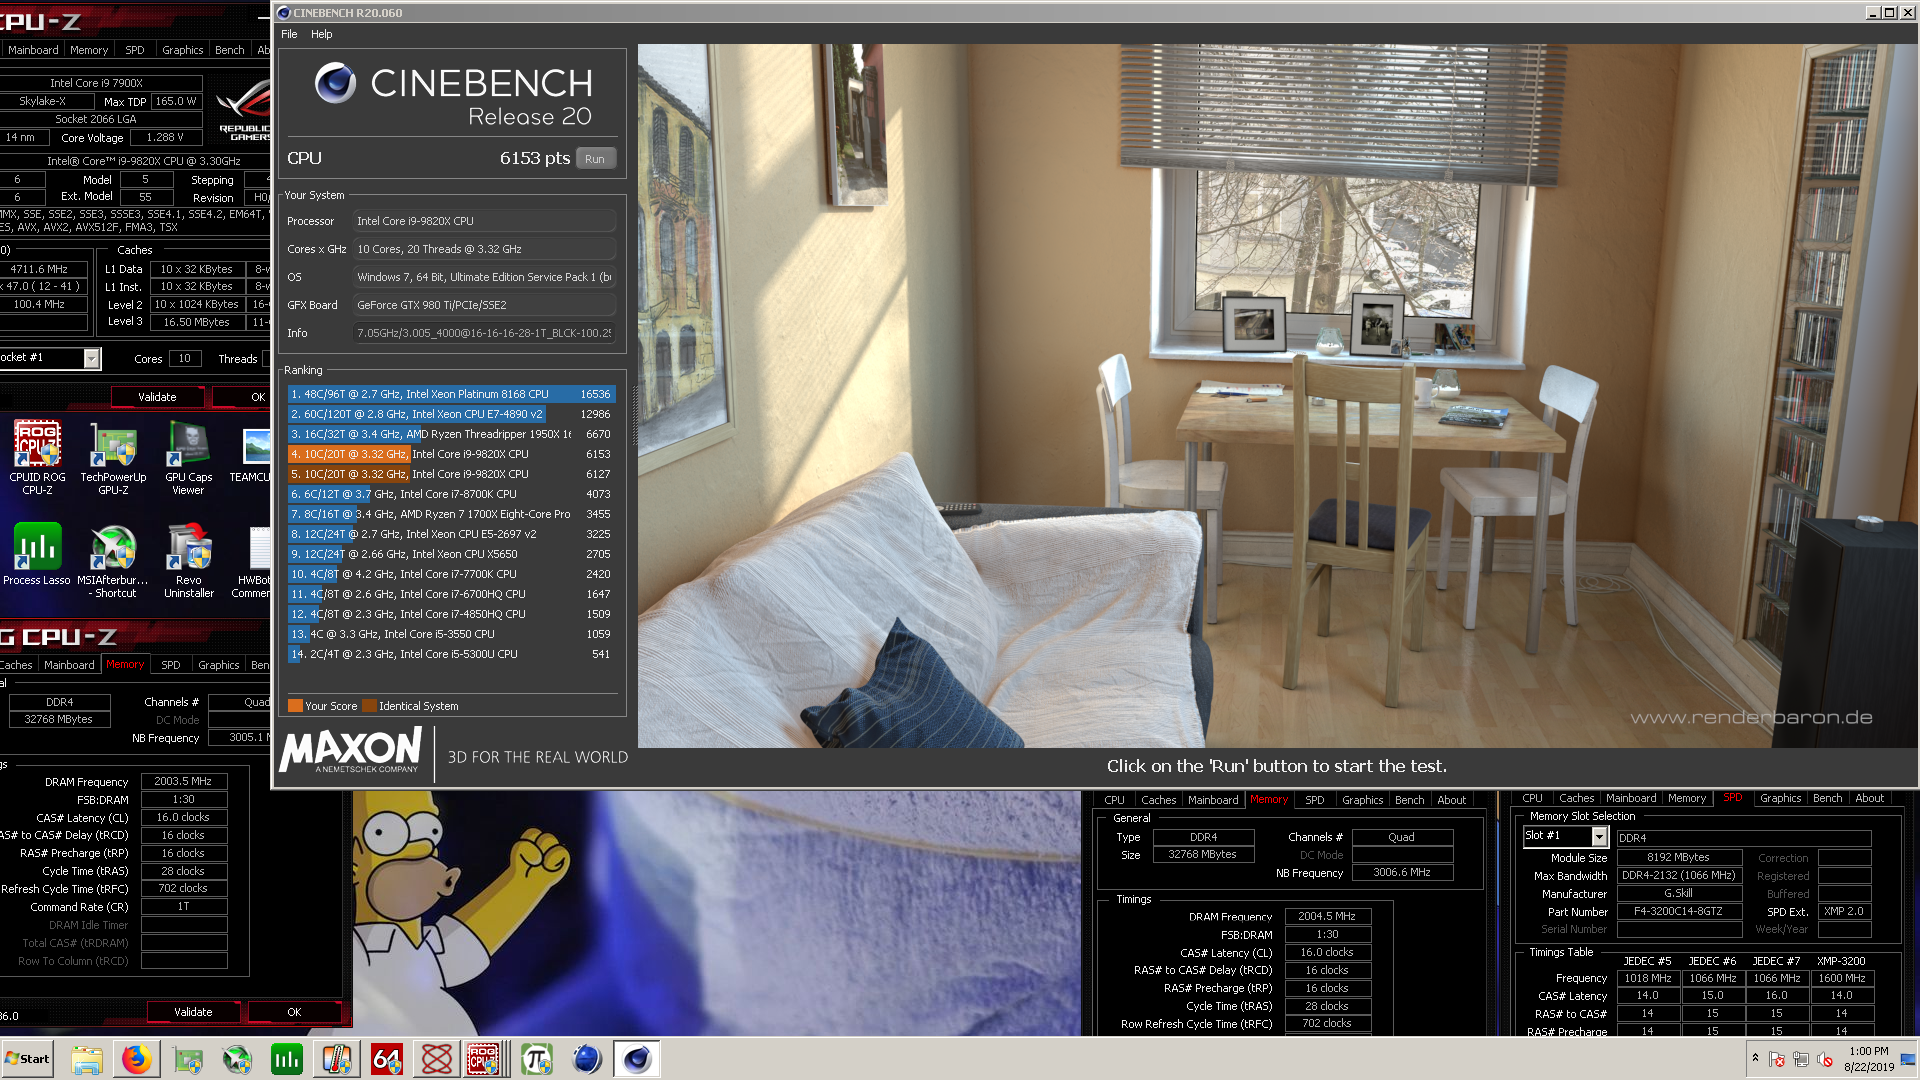Viewport: 1920px width, 1080px height.
Task: Open Graphics tab in lower-left CPU-Z window
Action: [218, 665]
